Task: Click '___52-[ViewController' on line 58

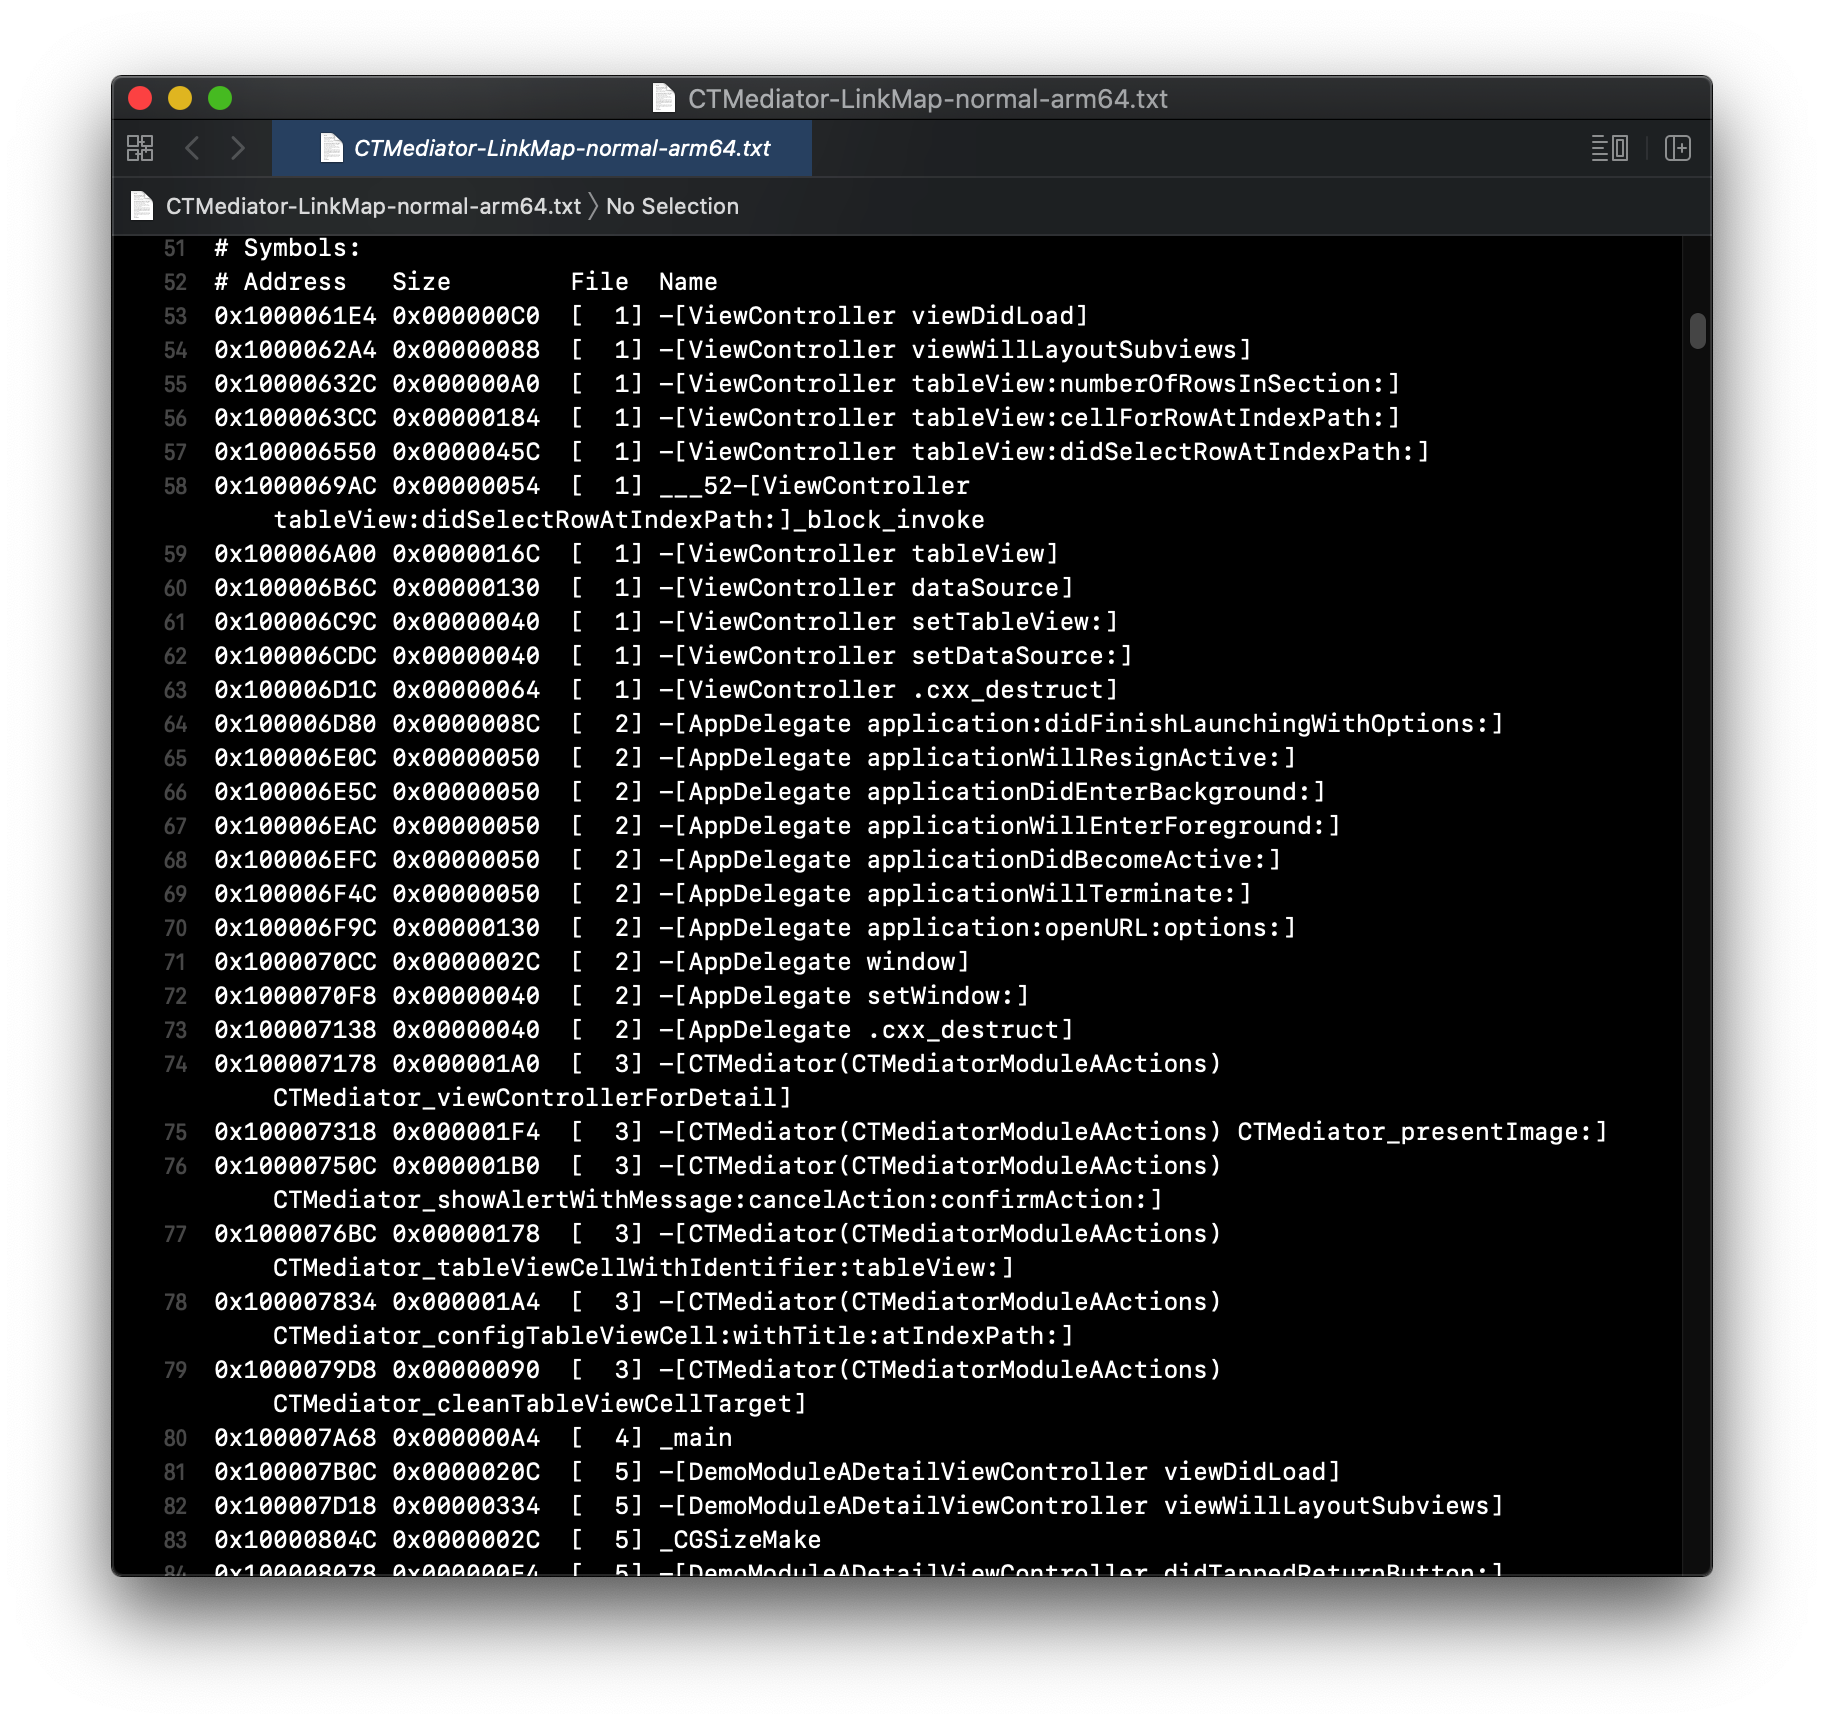Action: tap(814, 486)
